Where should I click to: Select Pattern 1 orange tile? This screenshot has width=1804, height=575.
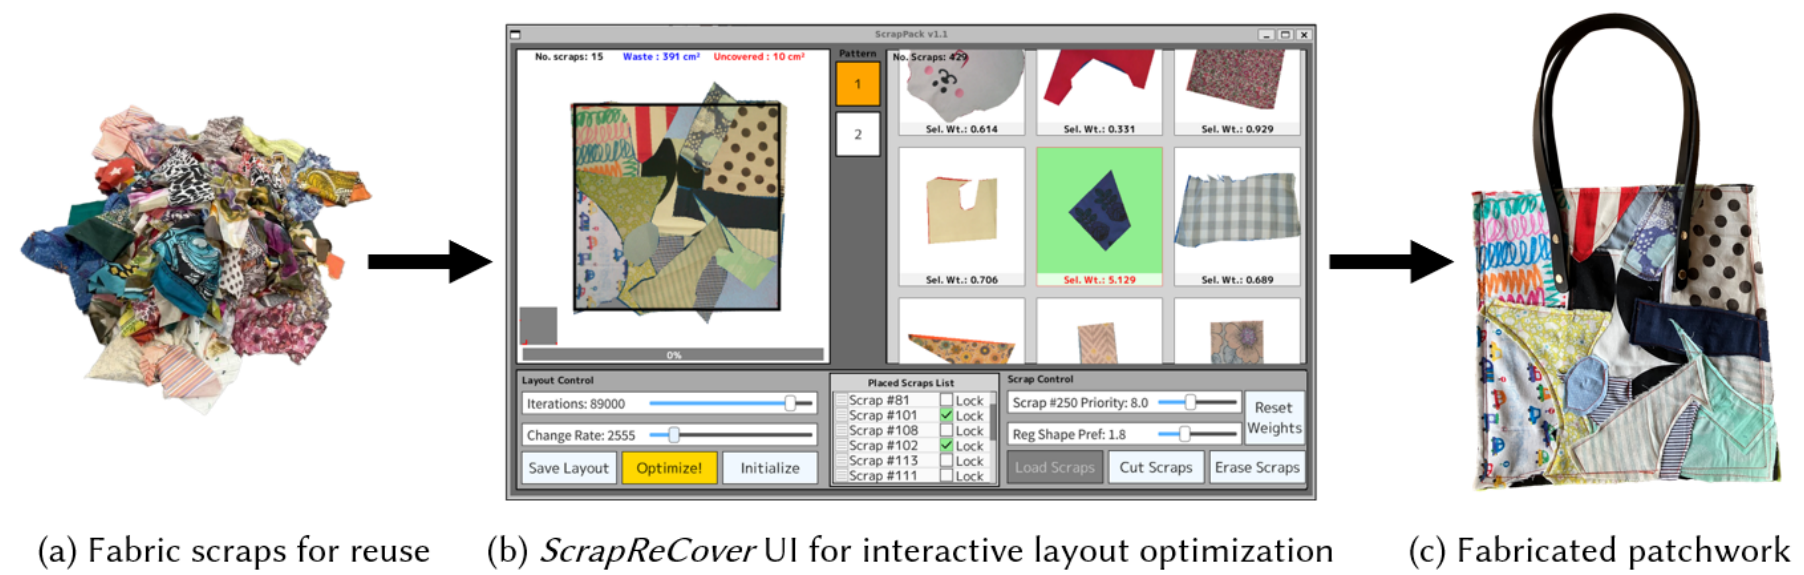[x=857, y=84]
